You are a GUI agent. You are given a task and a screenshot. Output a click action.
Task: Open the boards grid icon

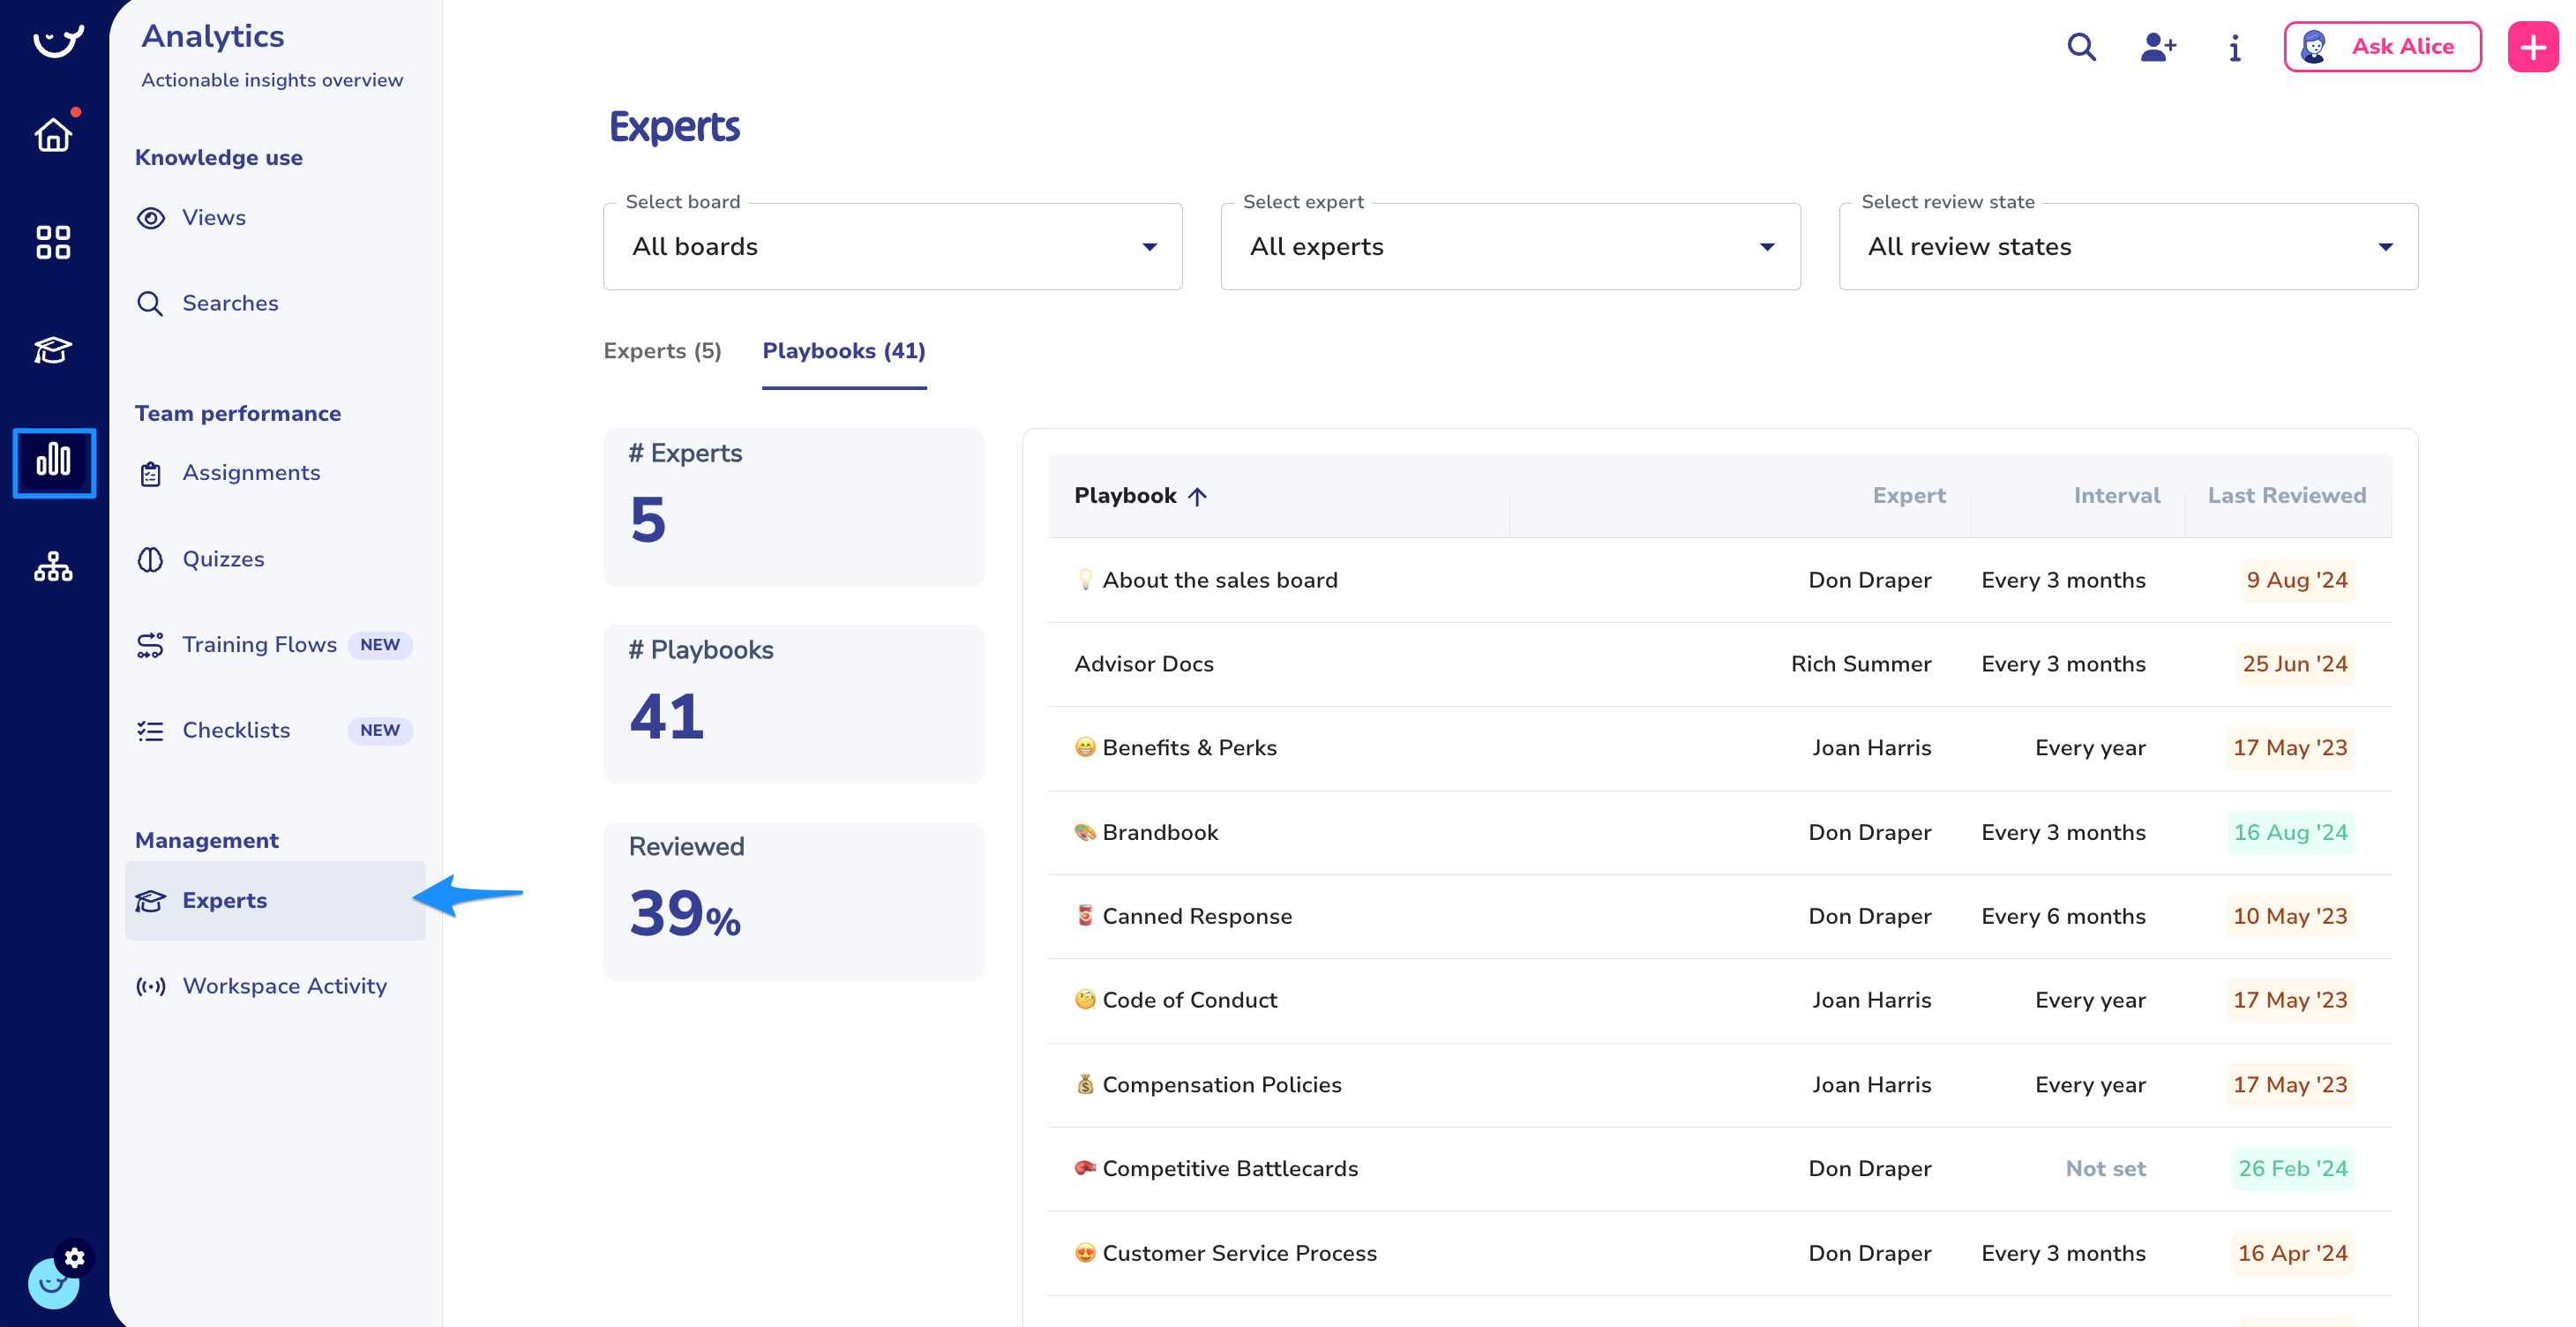click(x=53, y=242)
